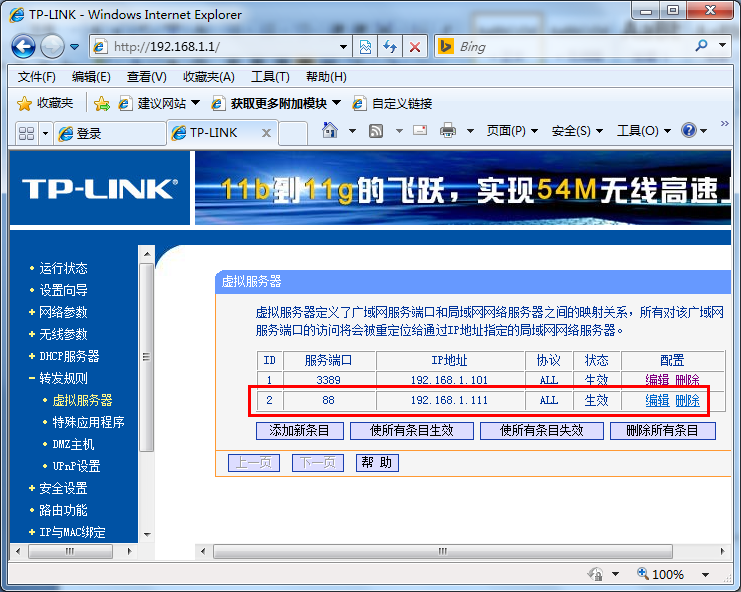Click the Bing search magnifier icon
Viewport: 741px width, 592px height.
pos(701,46)
